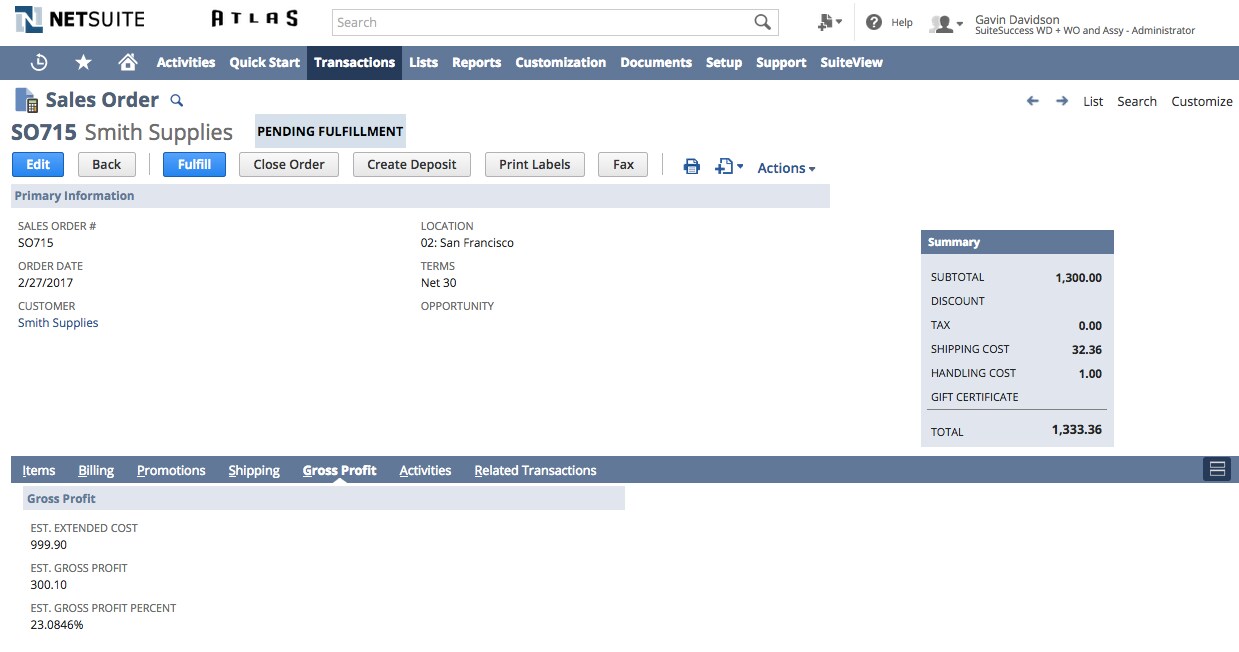The image size is (1239, 652).
Task: Open quick search next to Sales Order
Action: [x=177, y=100]
